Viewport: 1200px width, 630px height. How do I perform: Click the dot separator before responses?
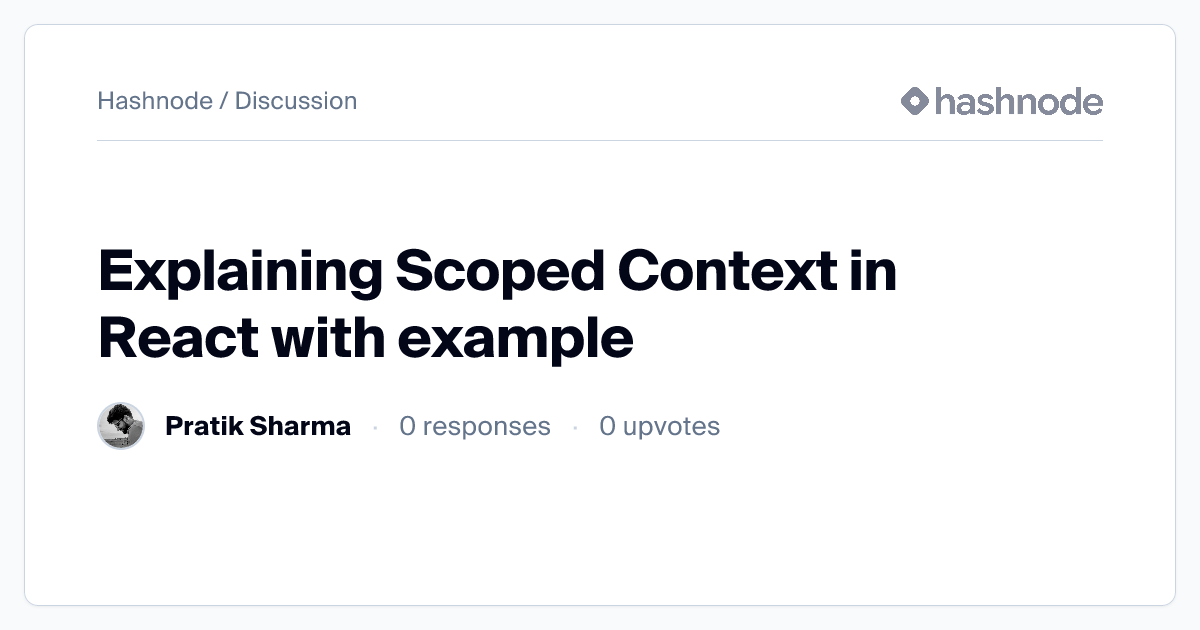click(375, 427)
